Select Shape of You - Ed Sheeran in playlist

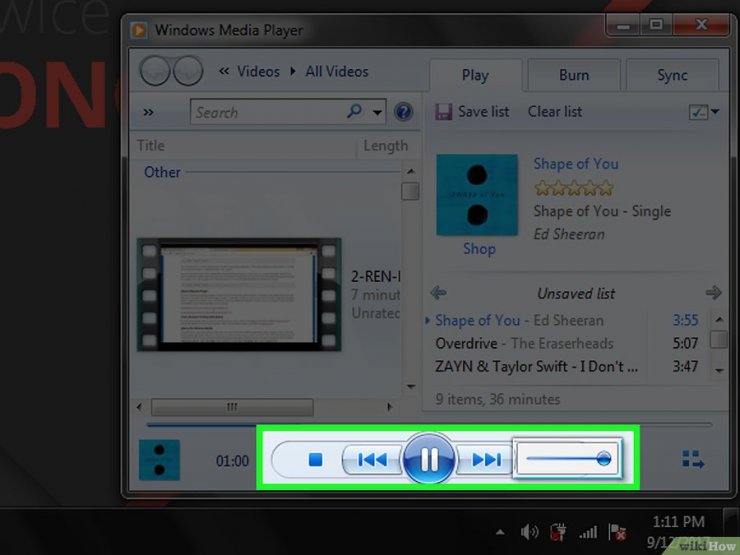point(566,320)
